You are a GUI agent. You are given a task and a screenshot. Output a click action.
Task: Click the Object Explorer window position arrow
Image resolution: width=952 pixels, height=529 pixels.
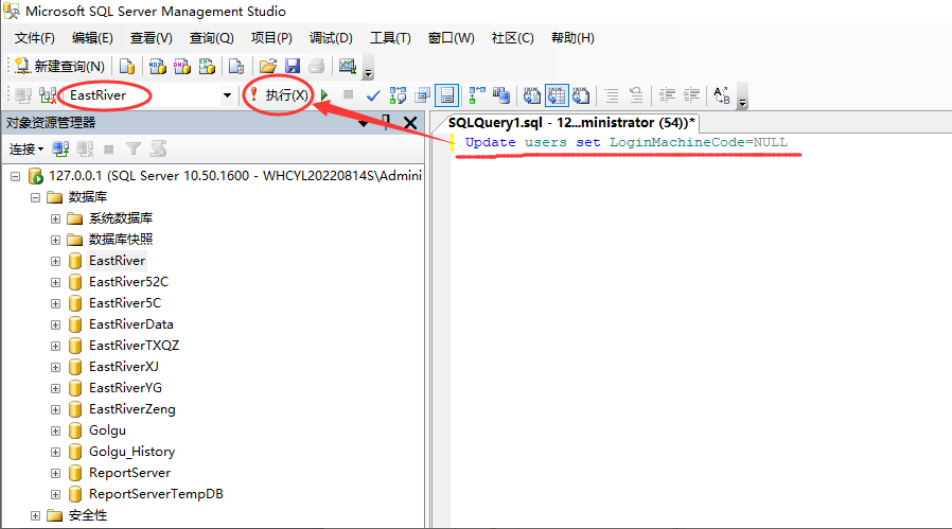pos(363,123)
